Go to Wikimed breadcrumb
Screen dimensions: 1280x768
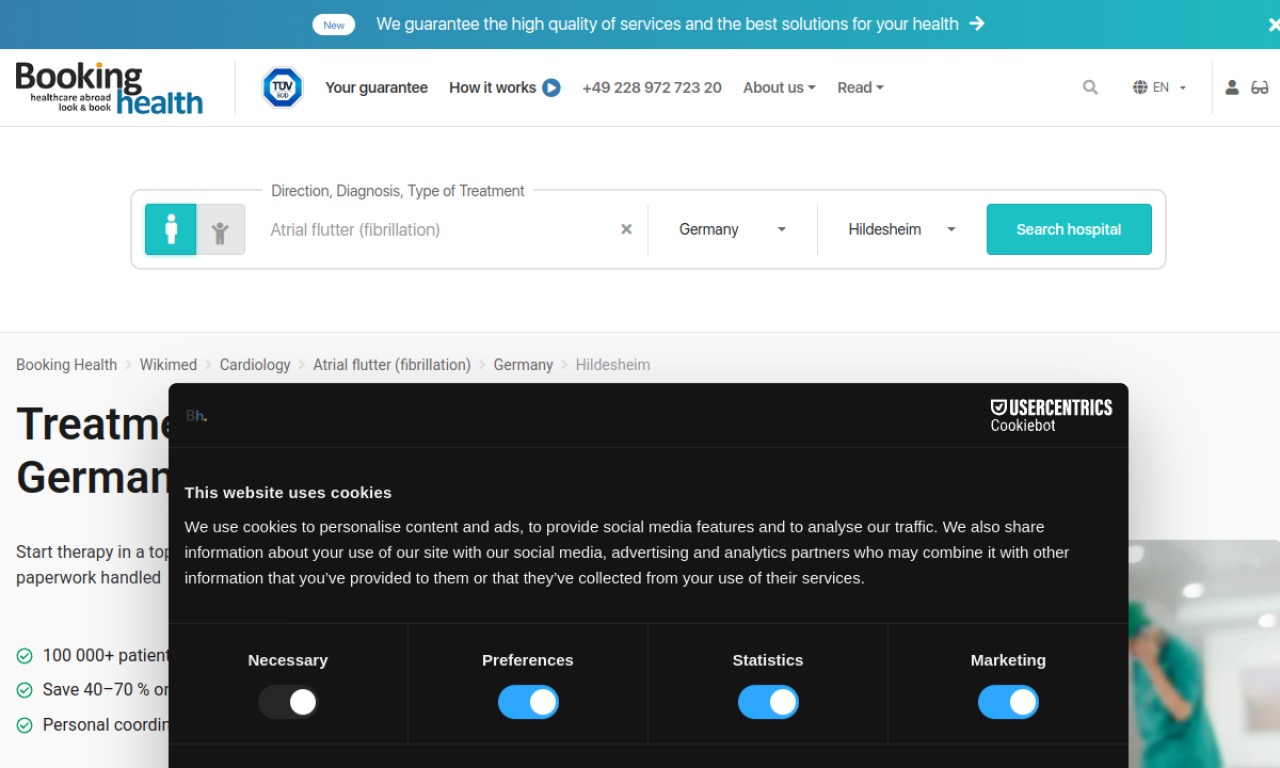[168, 365]
